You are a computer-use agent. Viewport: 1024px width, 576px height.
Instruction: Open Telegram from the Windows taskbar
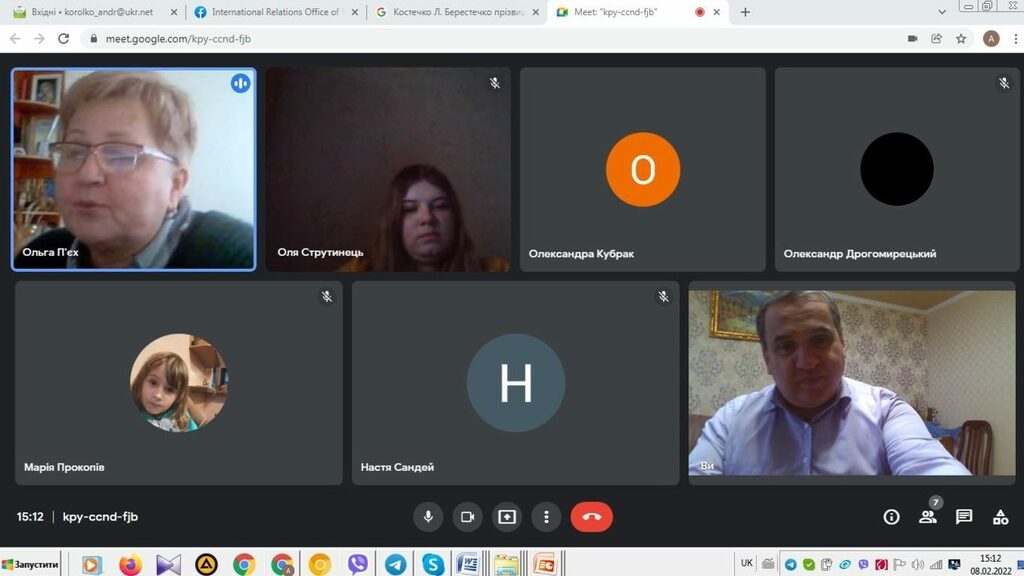pos(396,565)
